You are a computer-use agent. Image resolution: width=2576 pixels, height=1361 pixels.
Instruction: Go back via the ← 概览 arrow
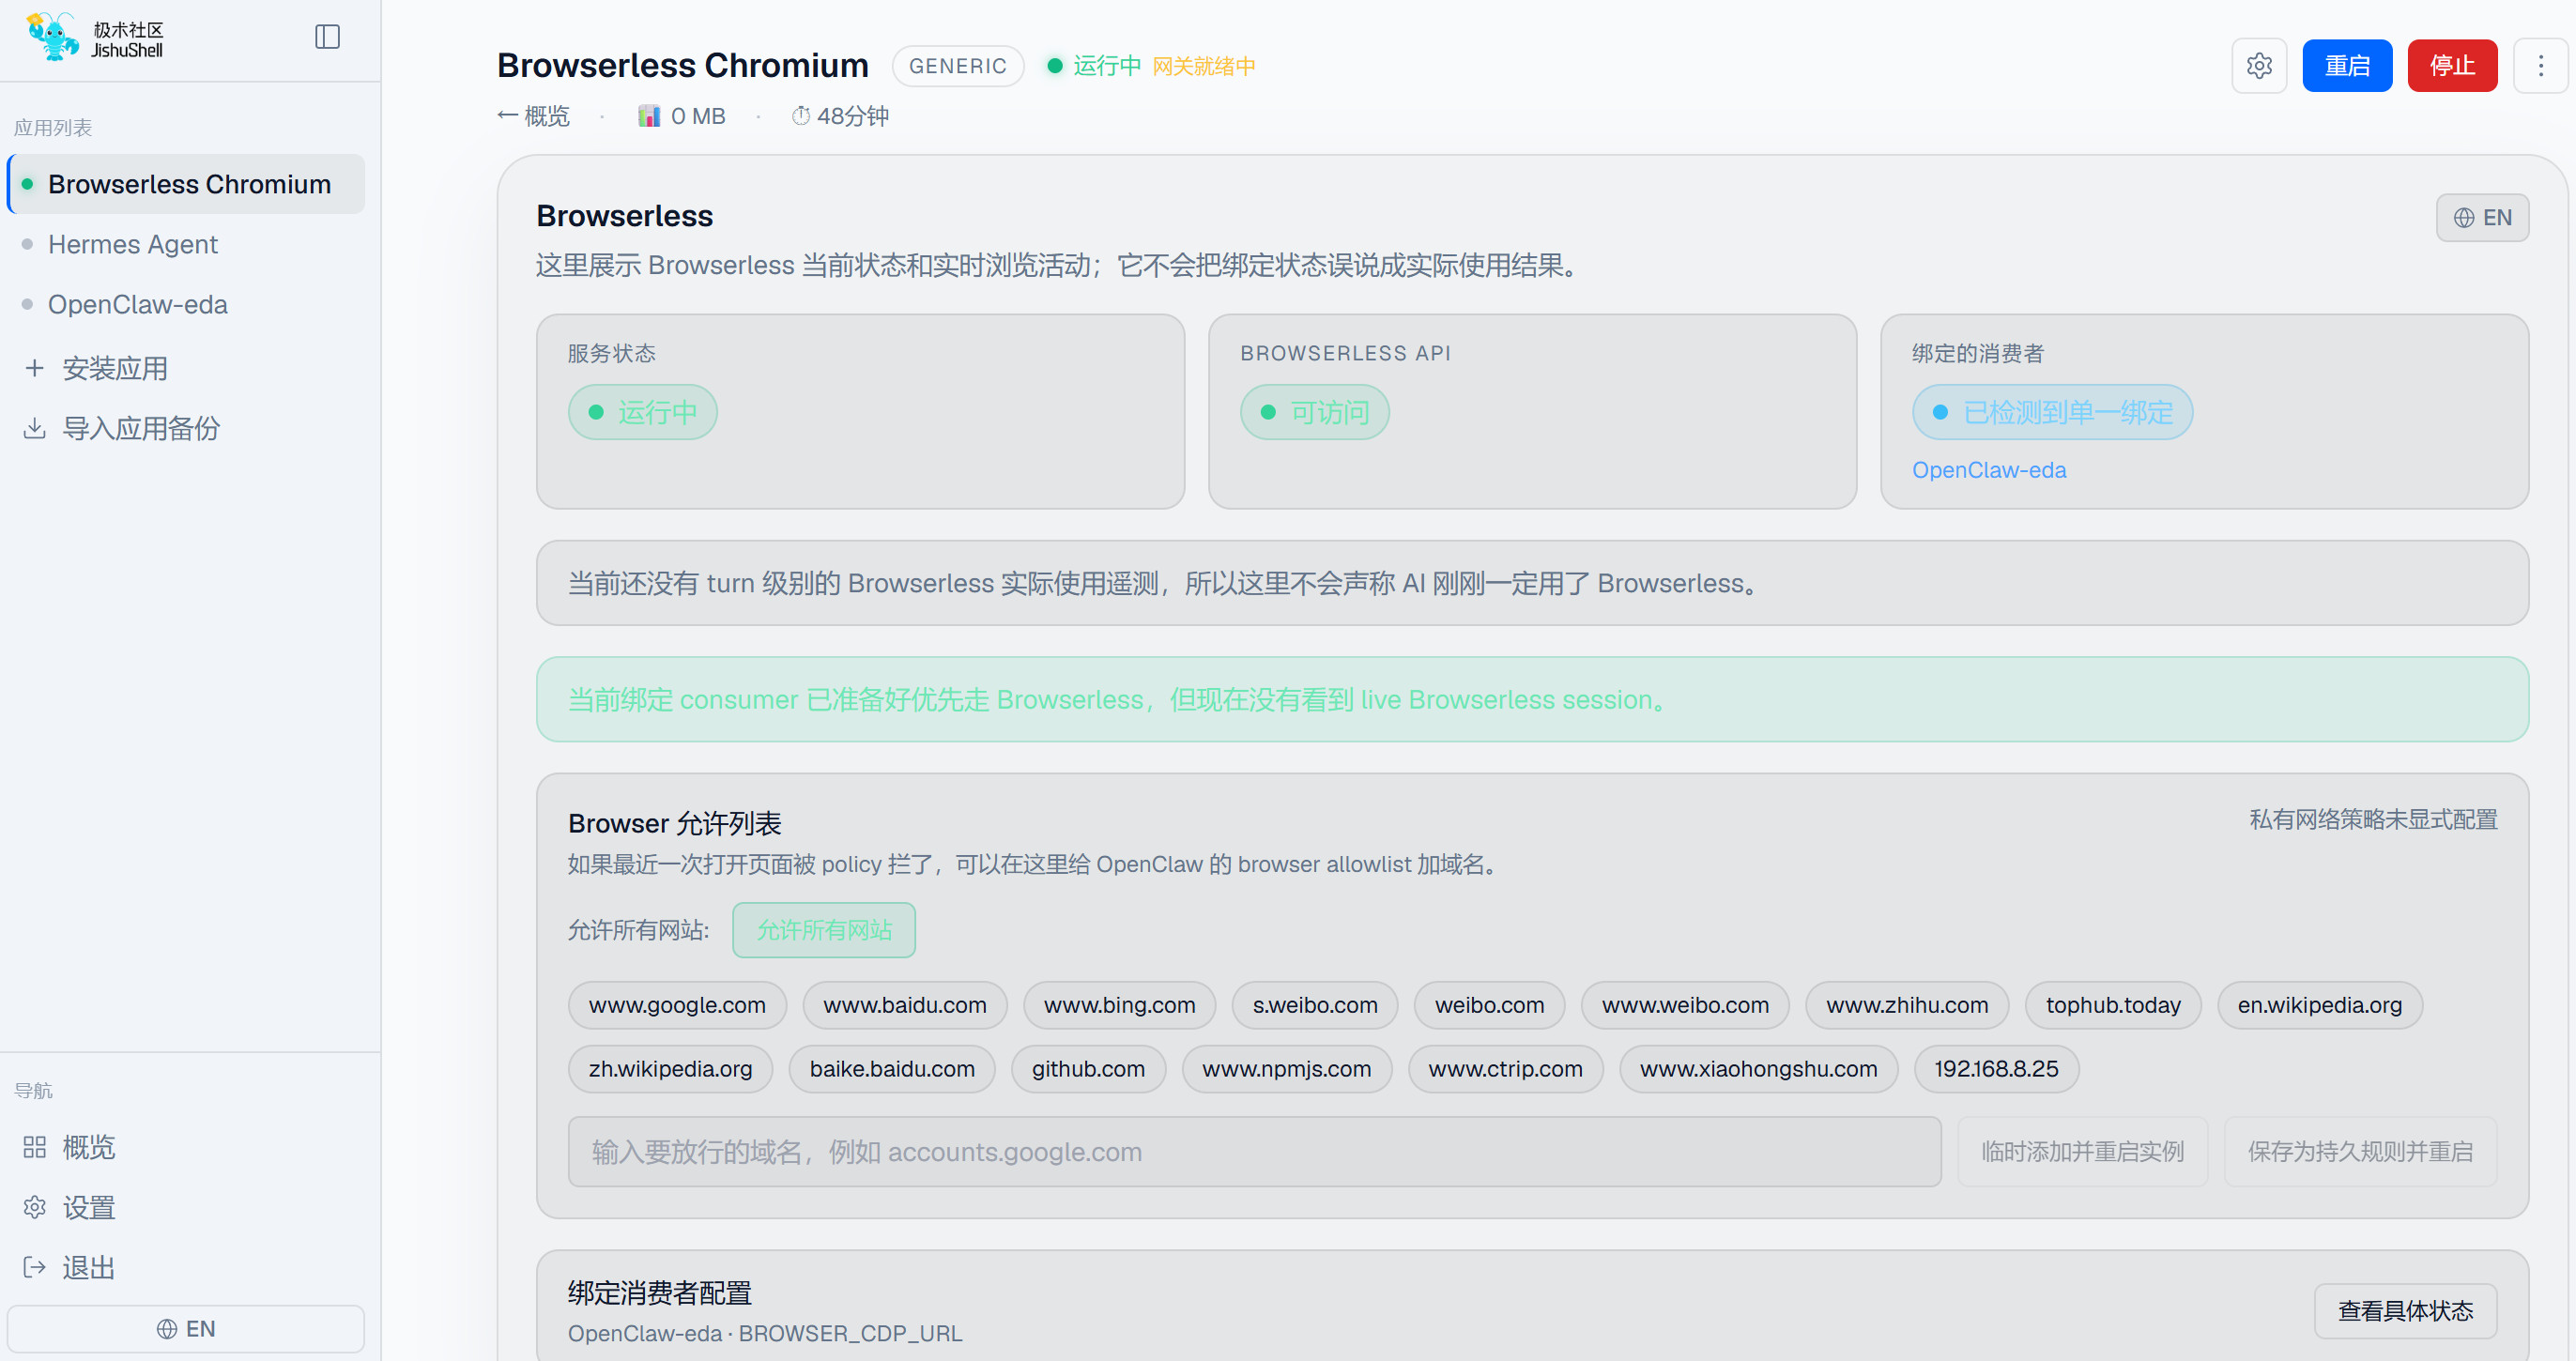tap(533, 116)
